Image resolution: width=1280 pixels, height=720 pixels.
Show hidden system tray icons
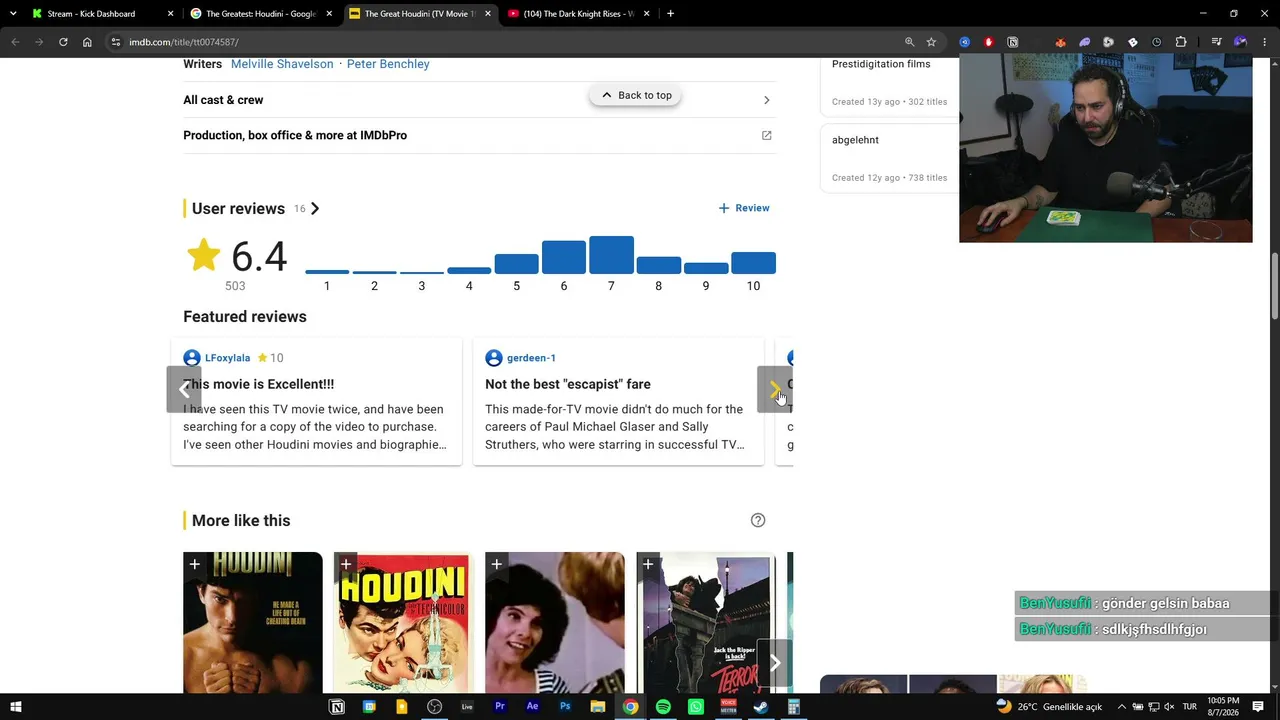point(1121,707)
